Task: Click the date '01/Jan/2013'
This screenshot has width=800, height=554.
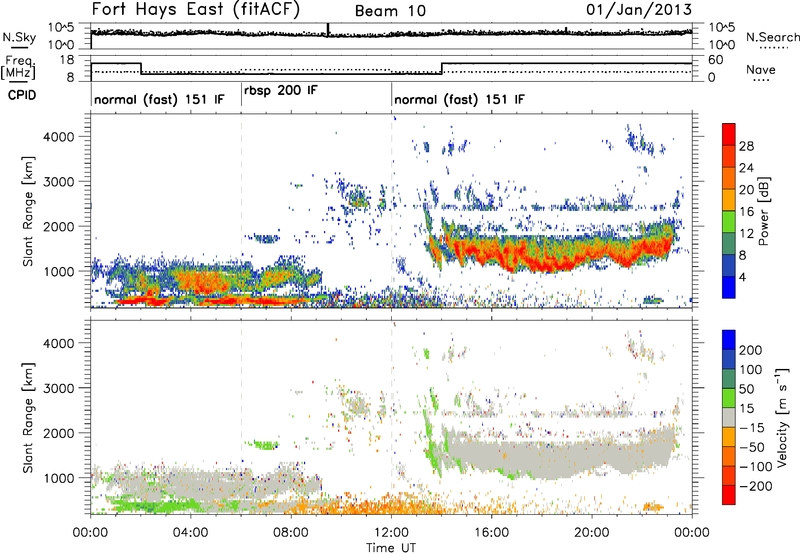Action: [639, 9]
